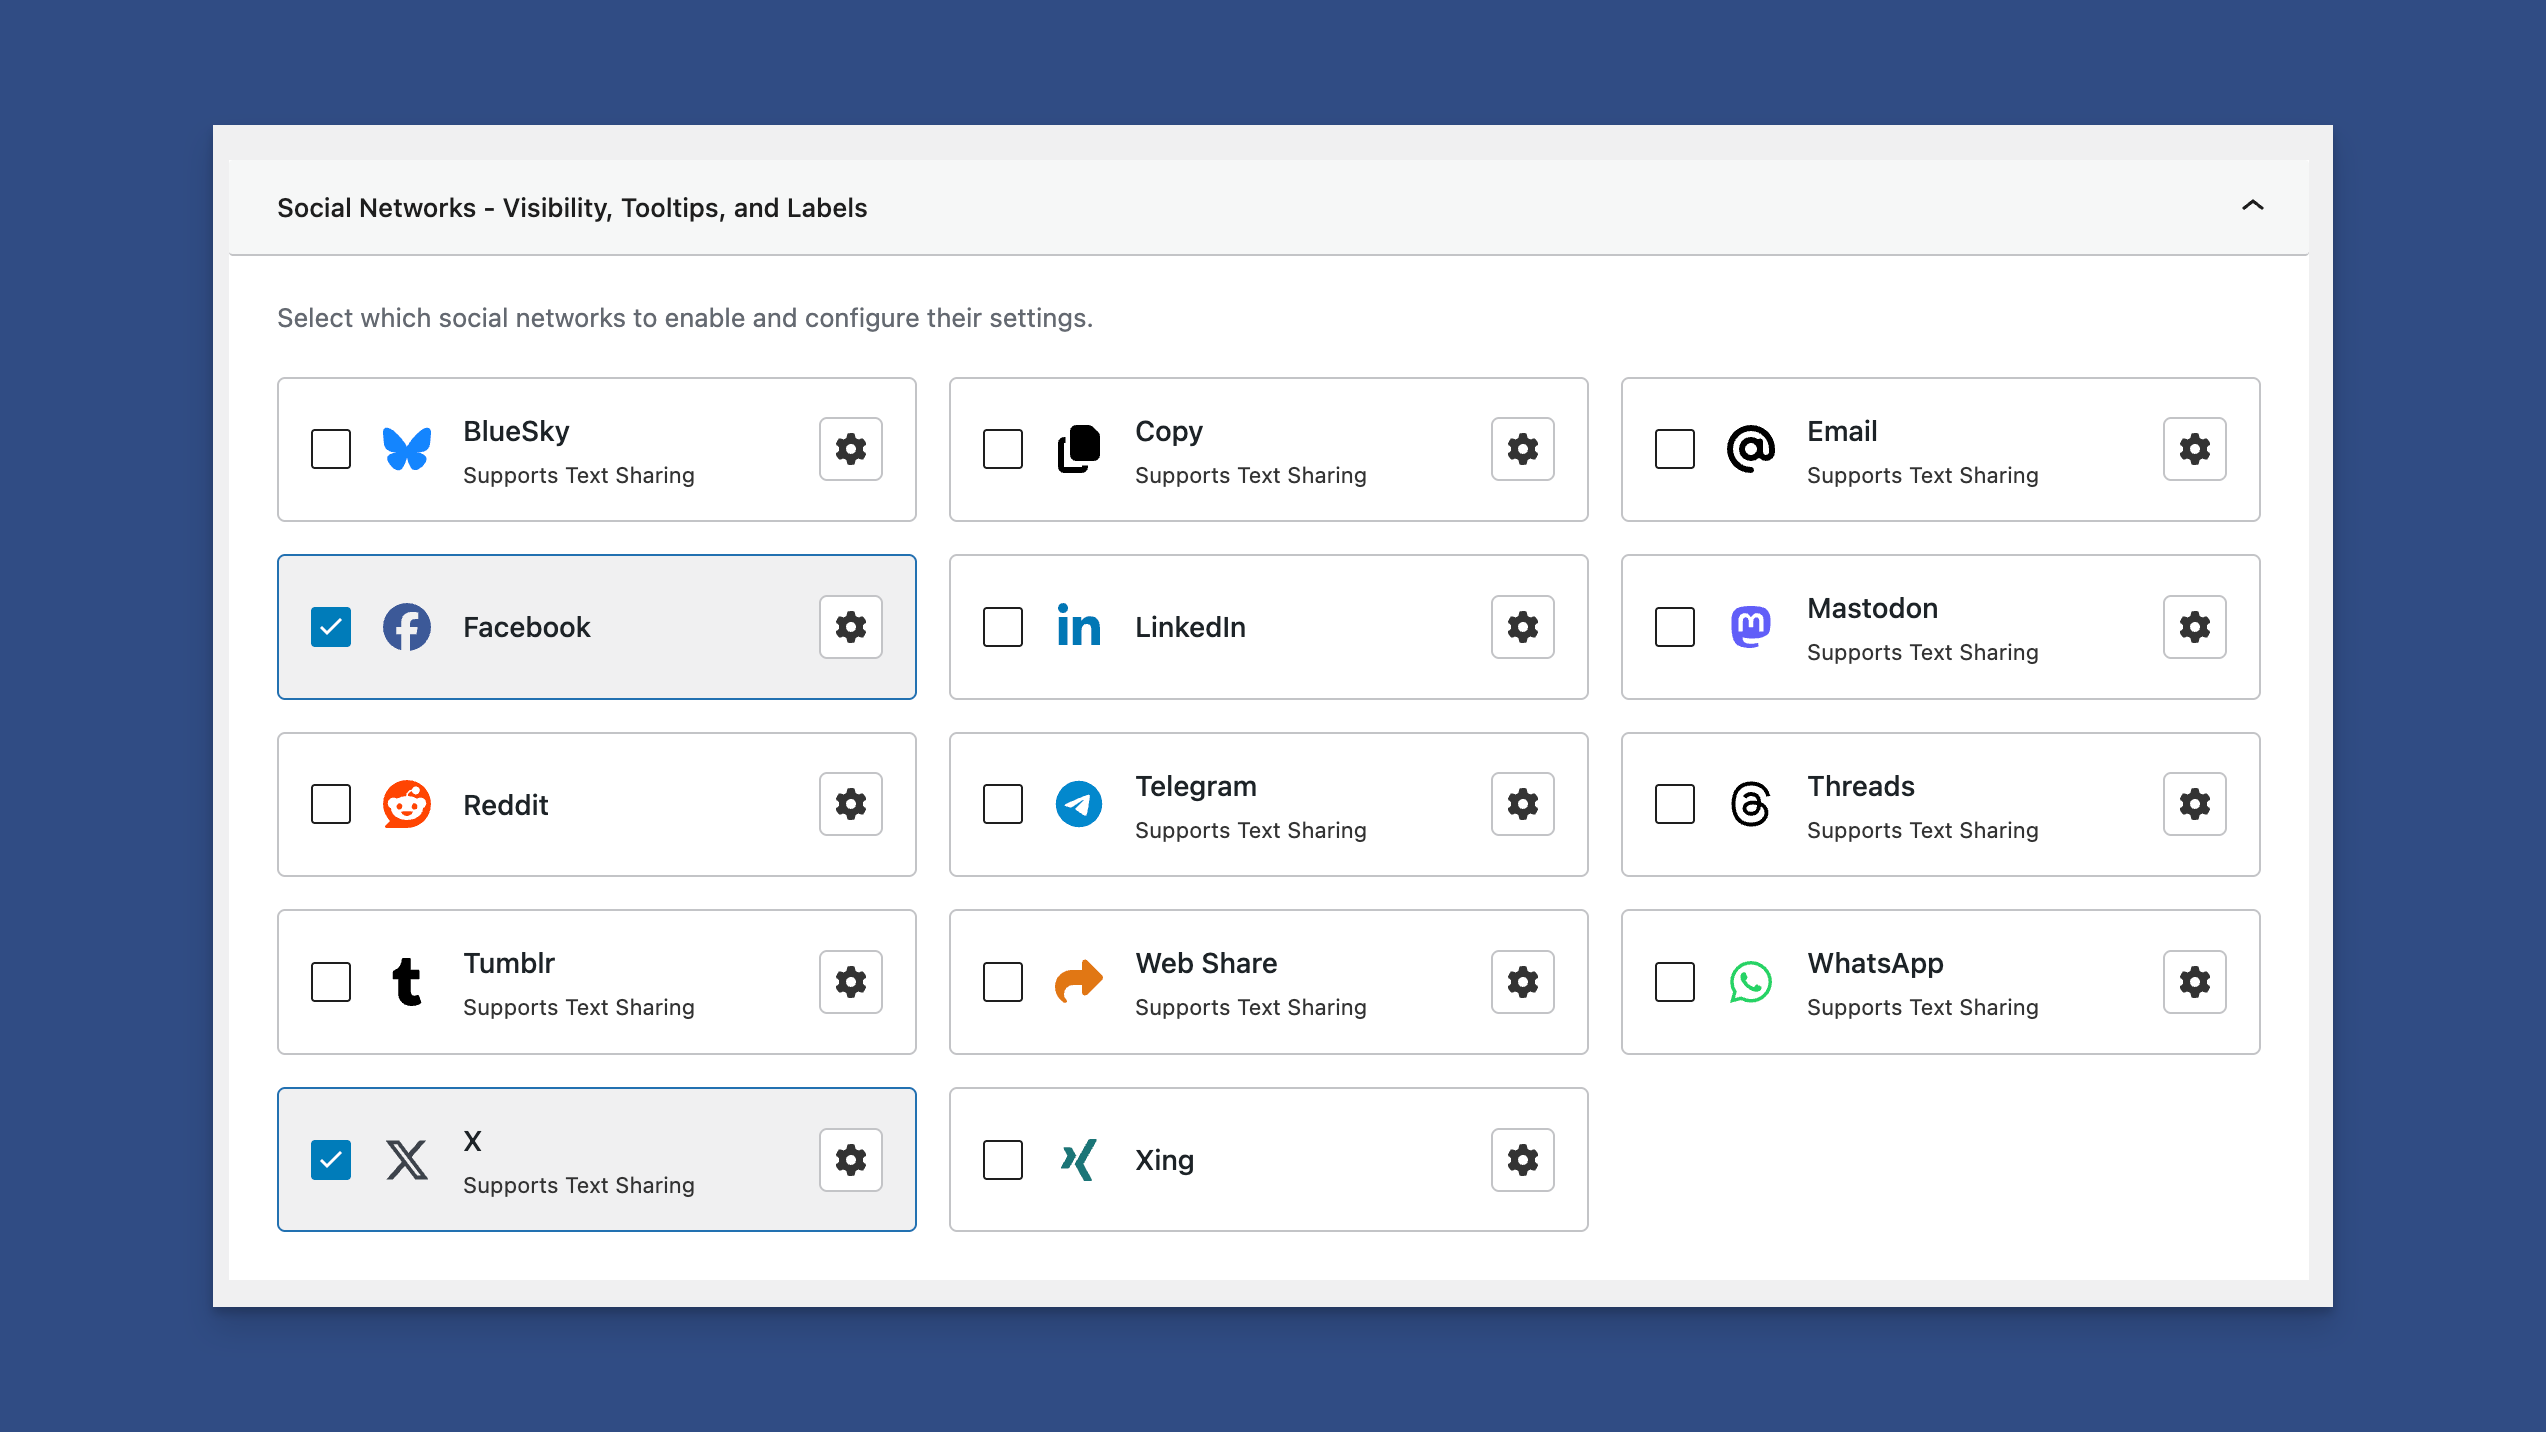Open settings gear for BlueSky

(850, 449)
